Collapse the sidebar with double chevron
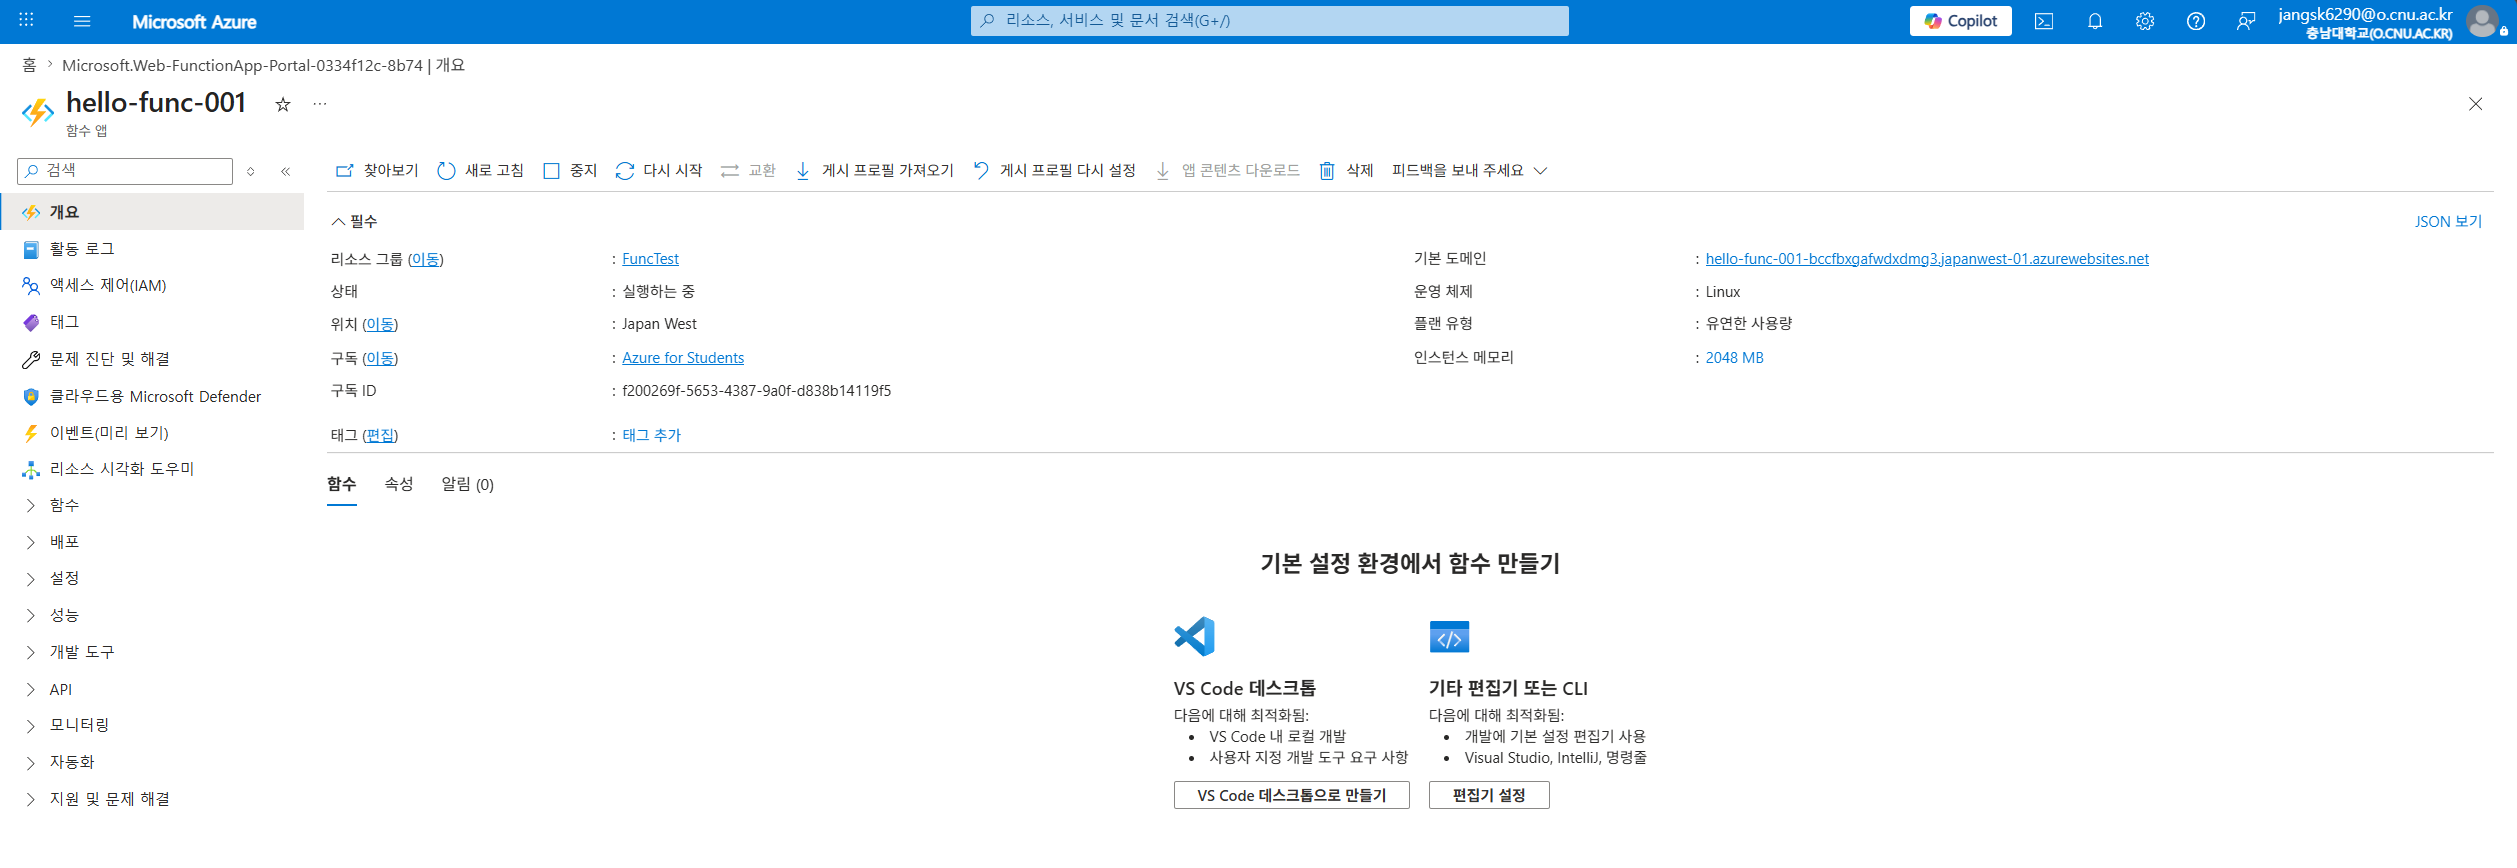This screenshot has width=2517, height=868. 286,171
